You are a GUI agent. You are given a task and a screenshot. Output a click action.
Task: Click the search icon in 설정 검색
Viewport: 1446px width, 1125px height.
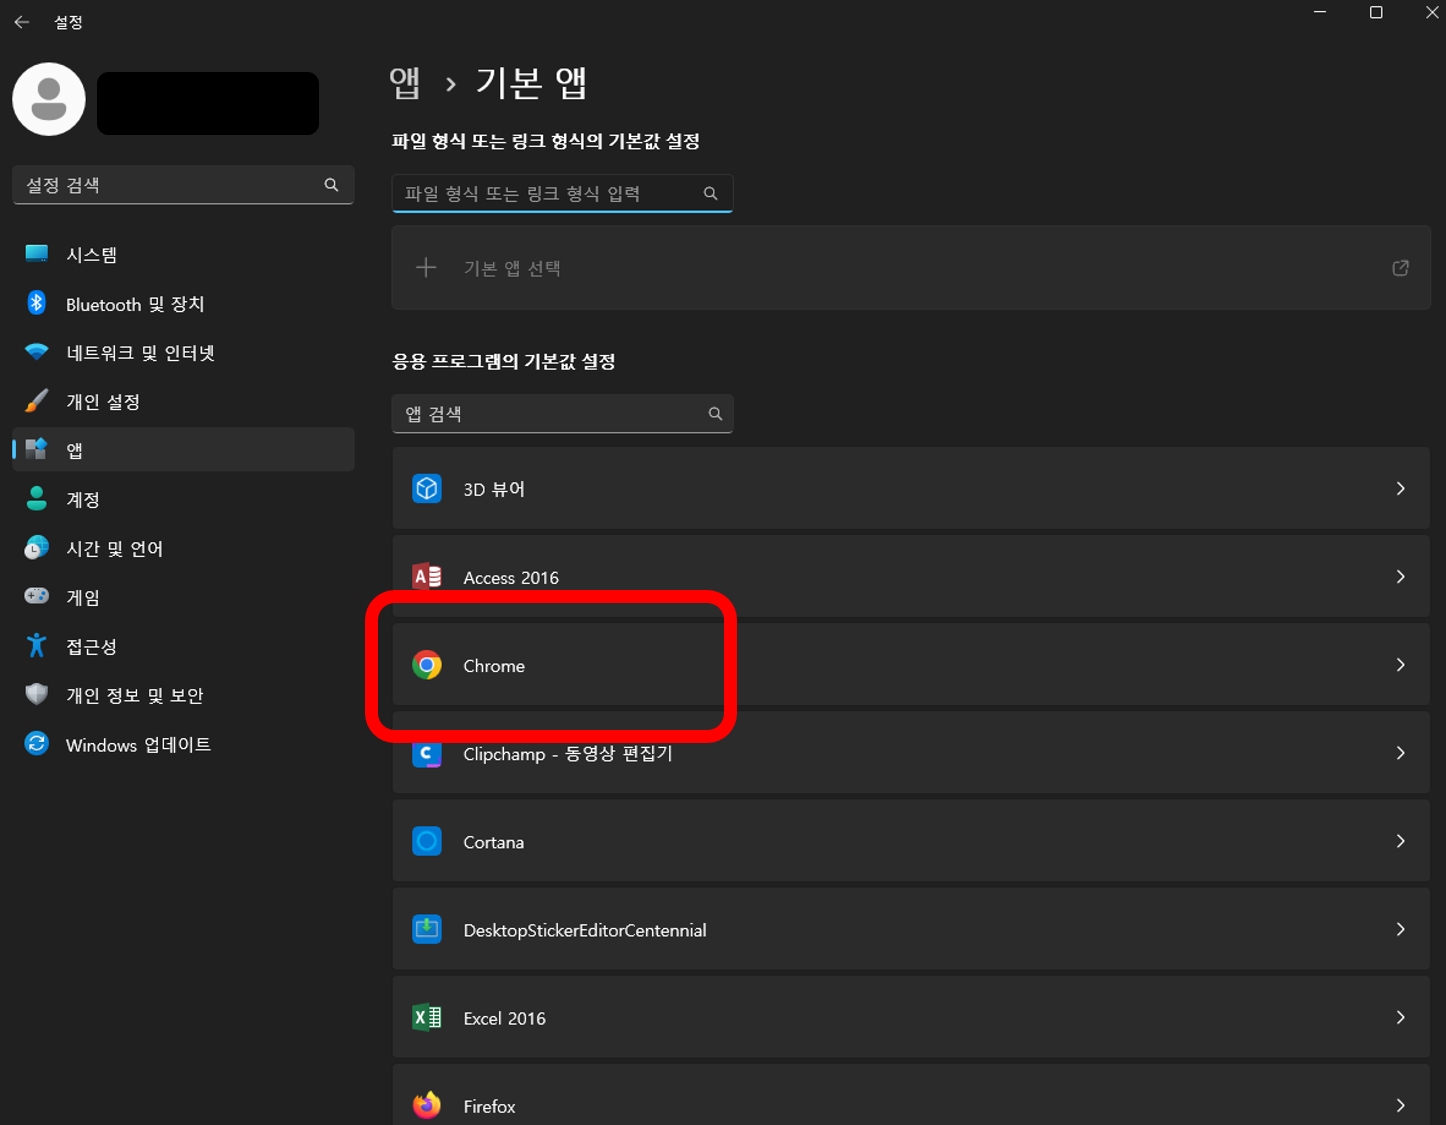tap(331, 185)
